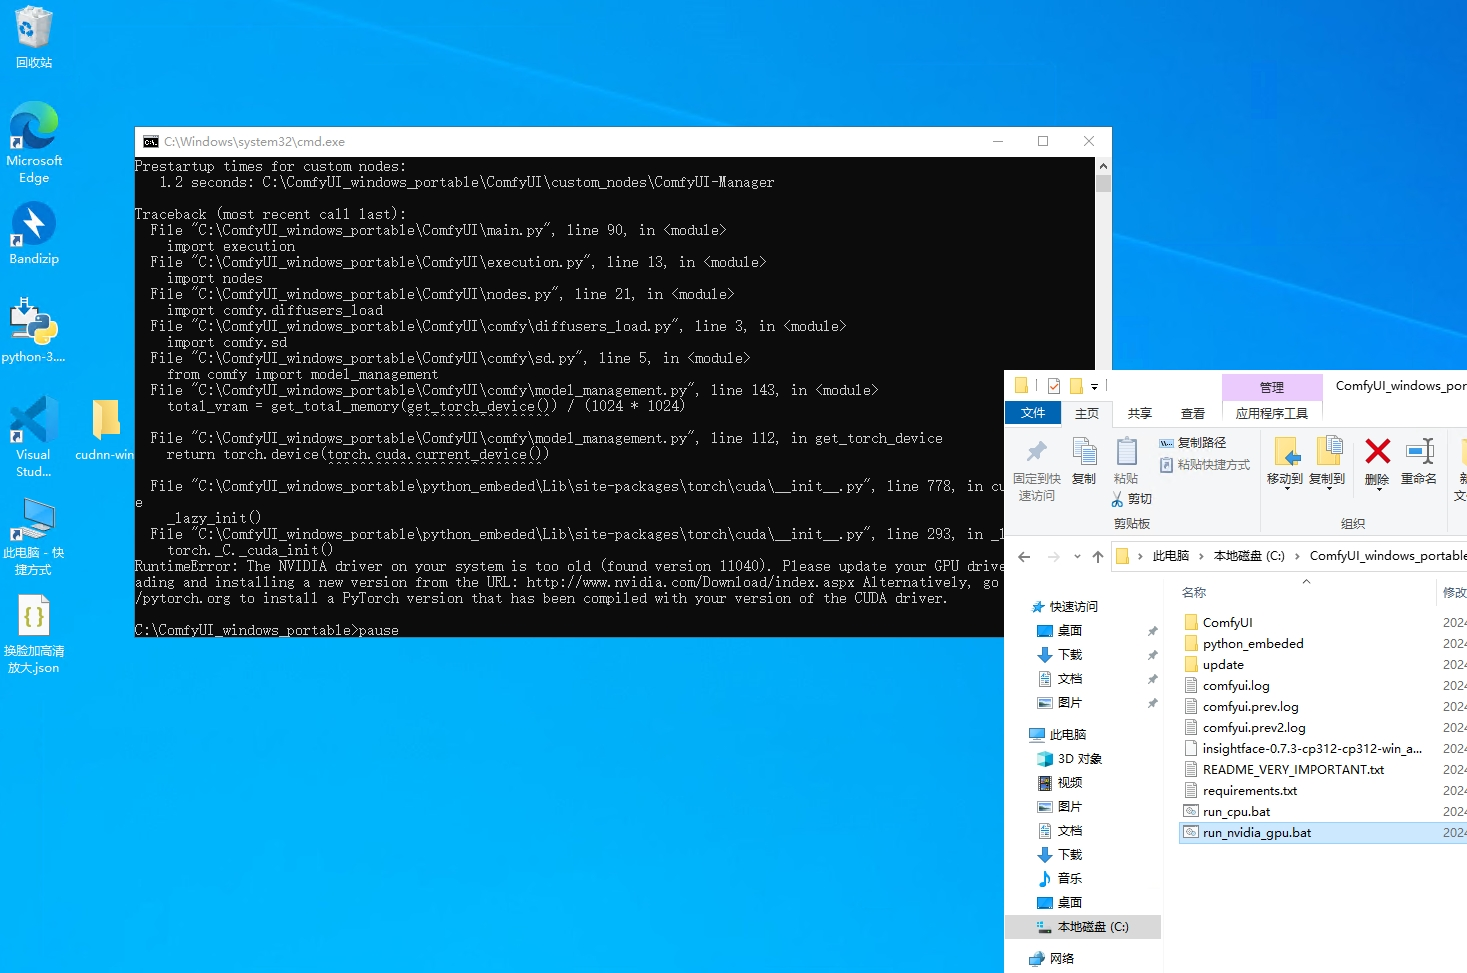Click the cmd window vertical scrollbar thumb
Image resolution: width=1467 pixels, height=973 pixels.
pyautogui.click(x=1103, y=183)
